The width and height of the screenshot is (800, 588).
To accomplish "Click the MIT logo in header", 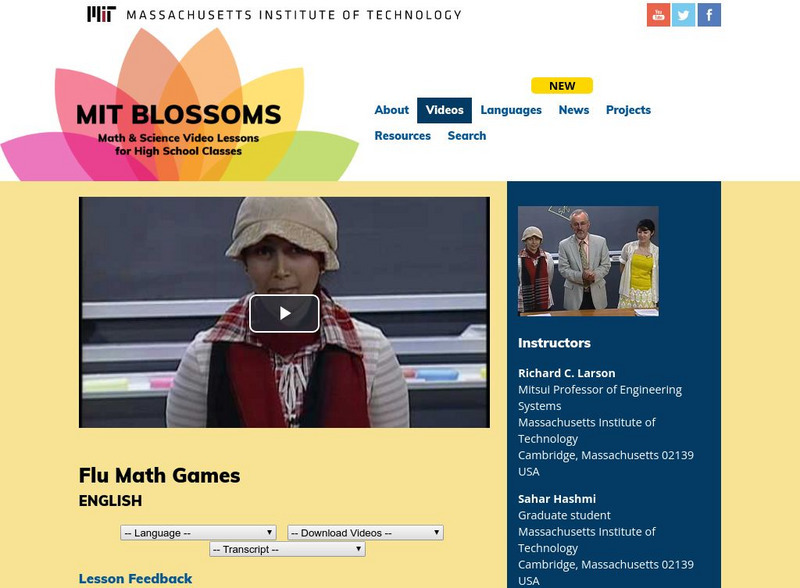I will 101,14.
